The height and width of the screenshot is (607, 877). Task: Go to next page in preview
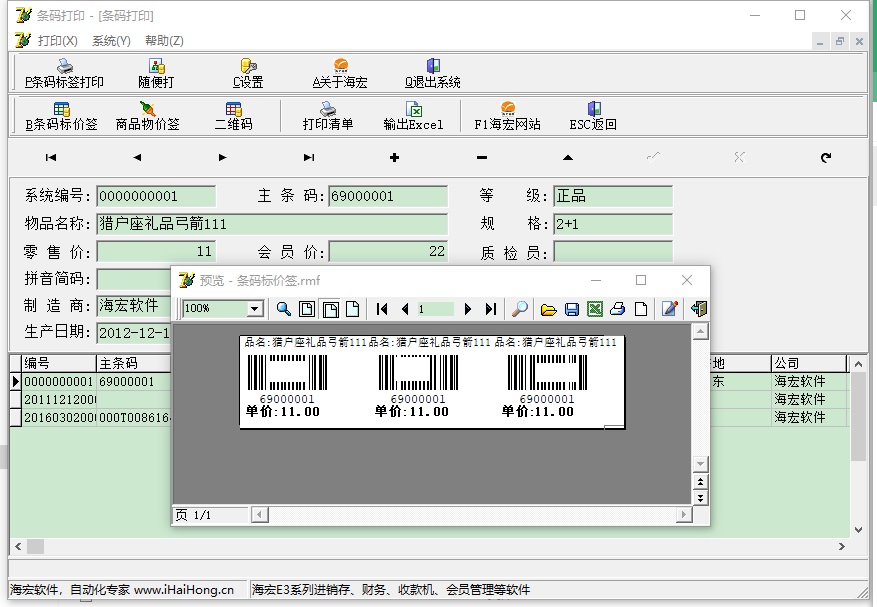[468, 309]
